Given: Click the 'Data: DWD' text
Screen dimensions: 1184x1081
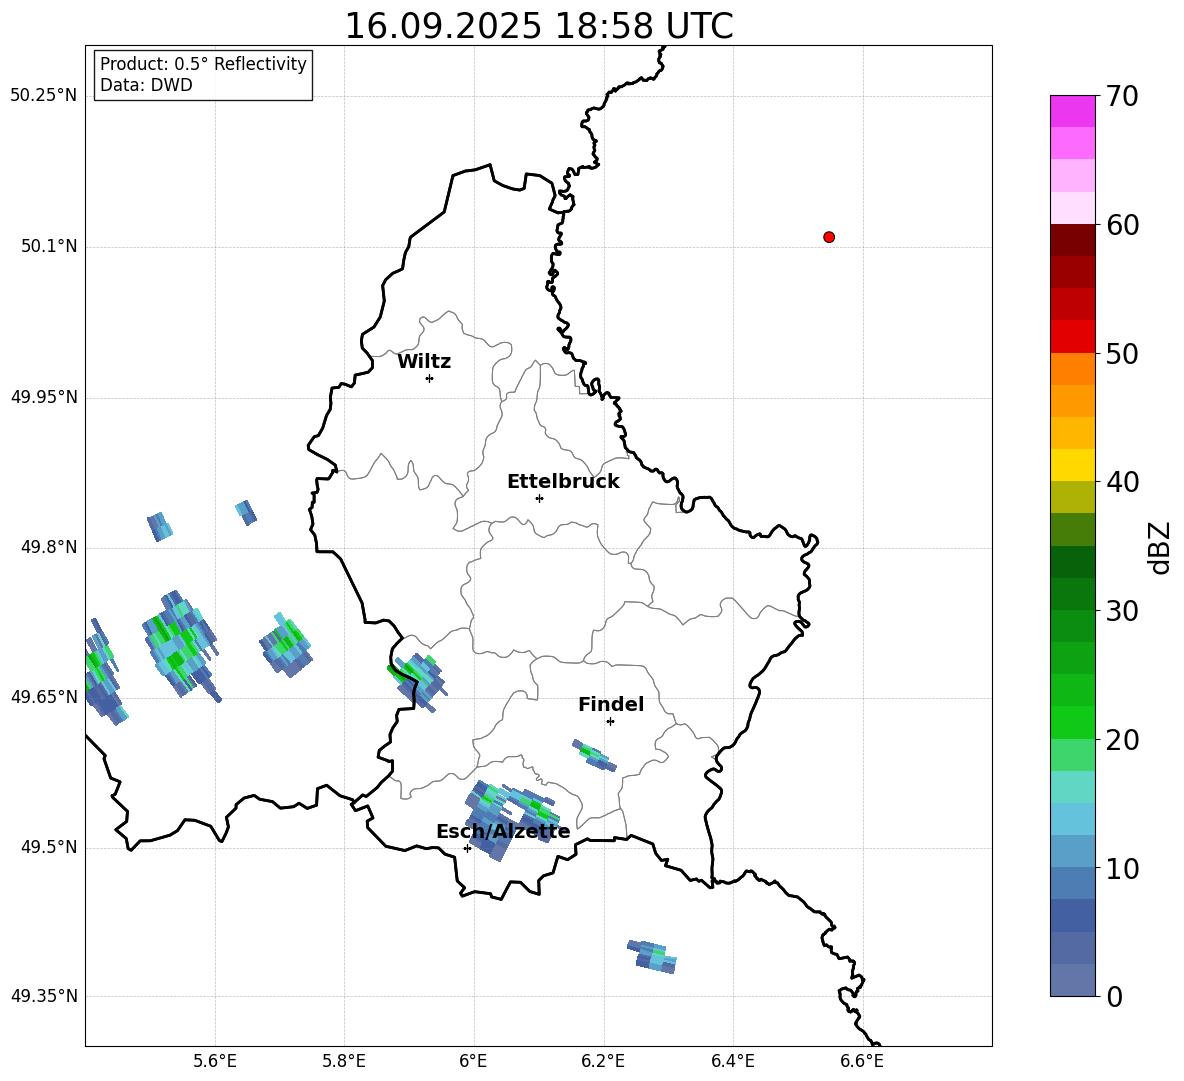Looking at the screenshot, I should 146,85.
